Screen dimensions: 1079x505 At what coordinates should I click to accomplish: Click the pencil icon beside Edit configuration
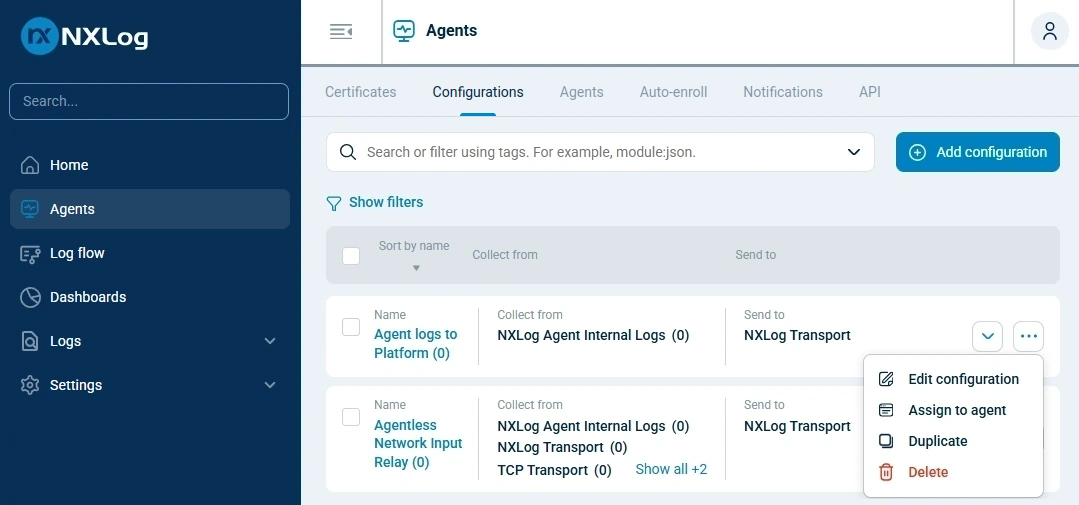[x=886, y=379]
